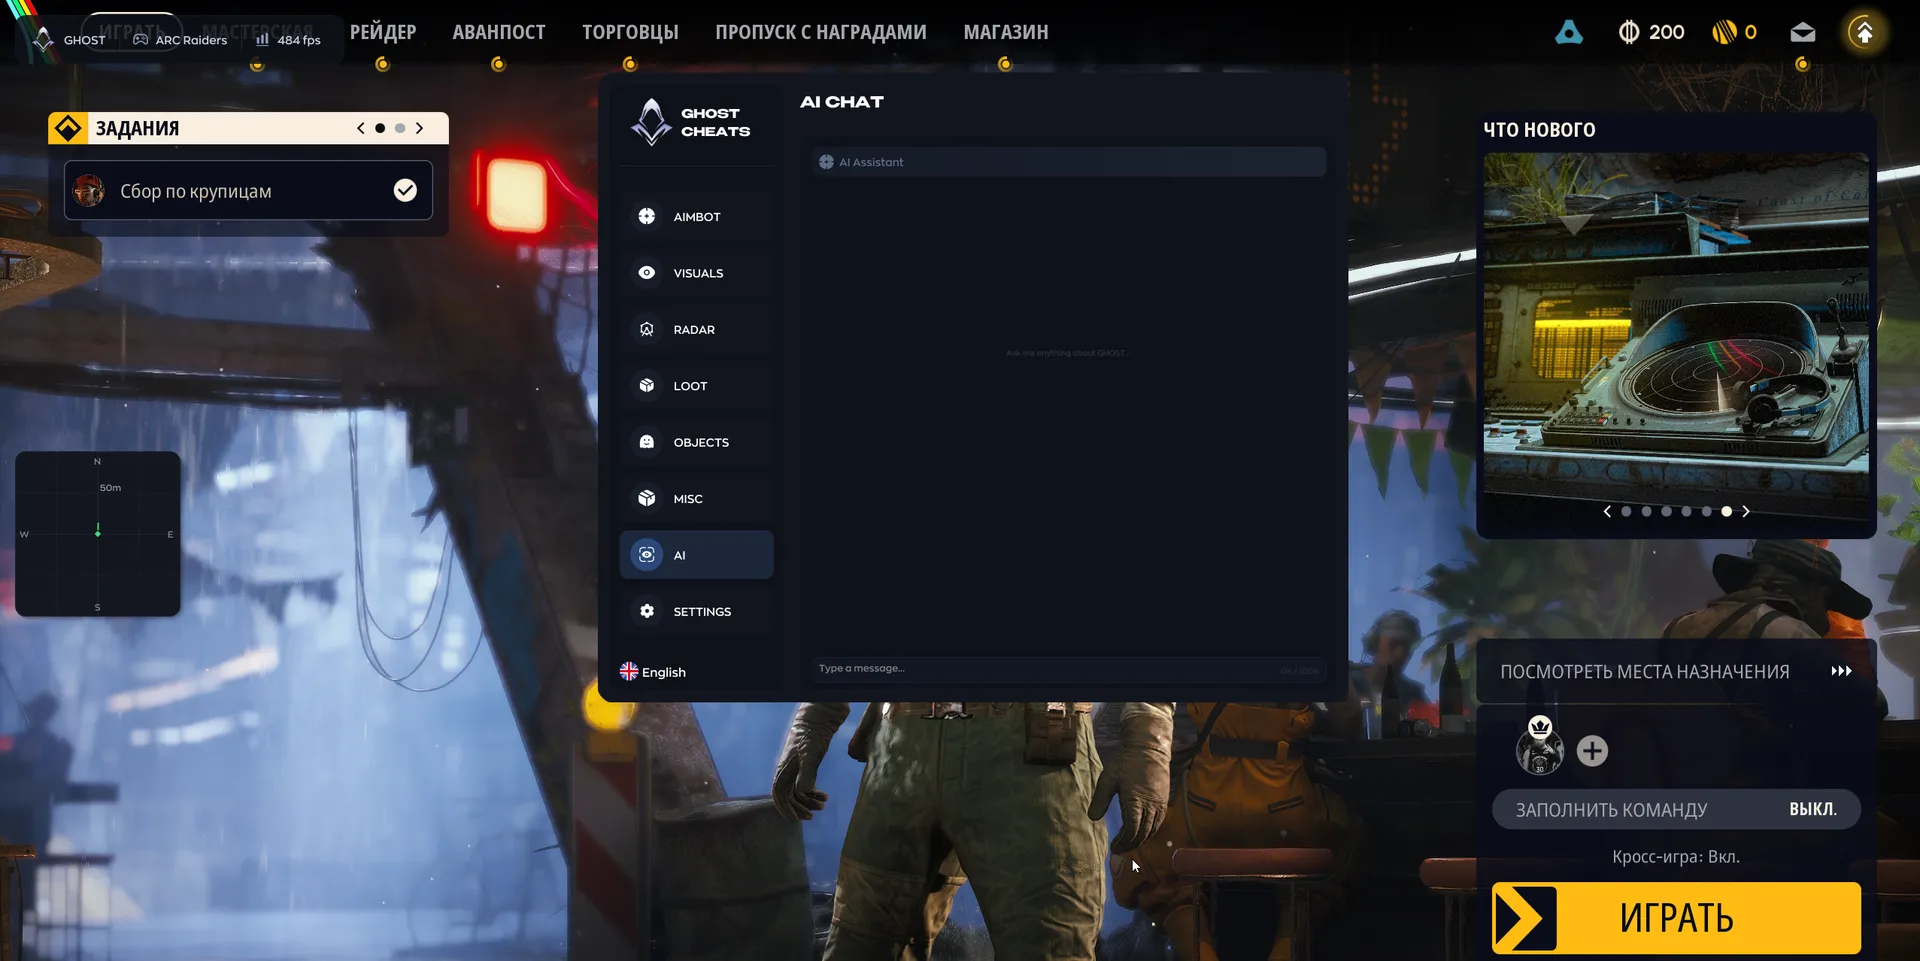
Task: Select first carousel dot under ЧТО НОВОГО
Action: 1626,511
